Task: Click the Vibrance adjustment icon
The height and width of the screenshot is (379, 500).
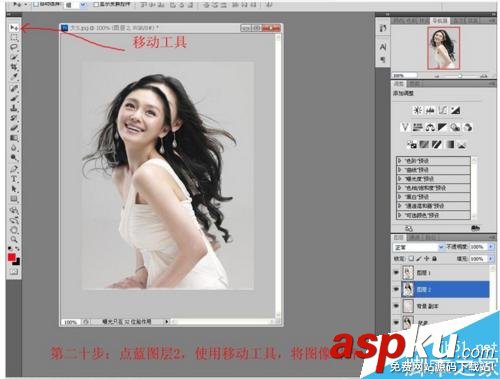Action: point(405,127)
